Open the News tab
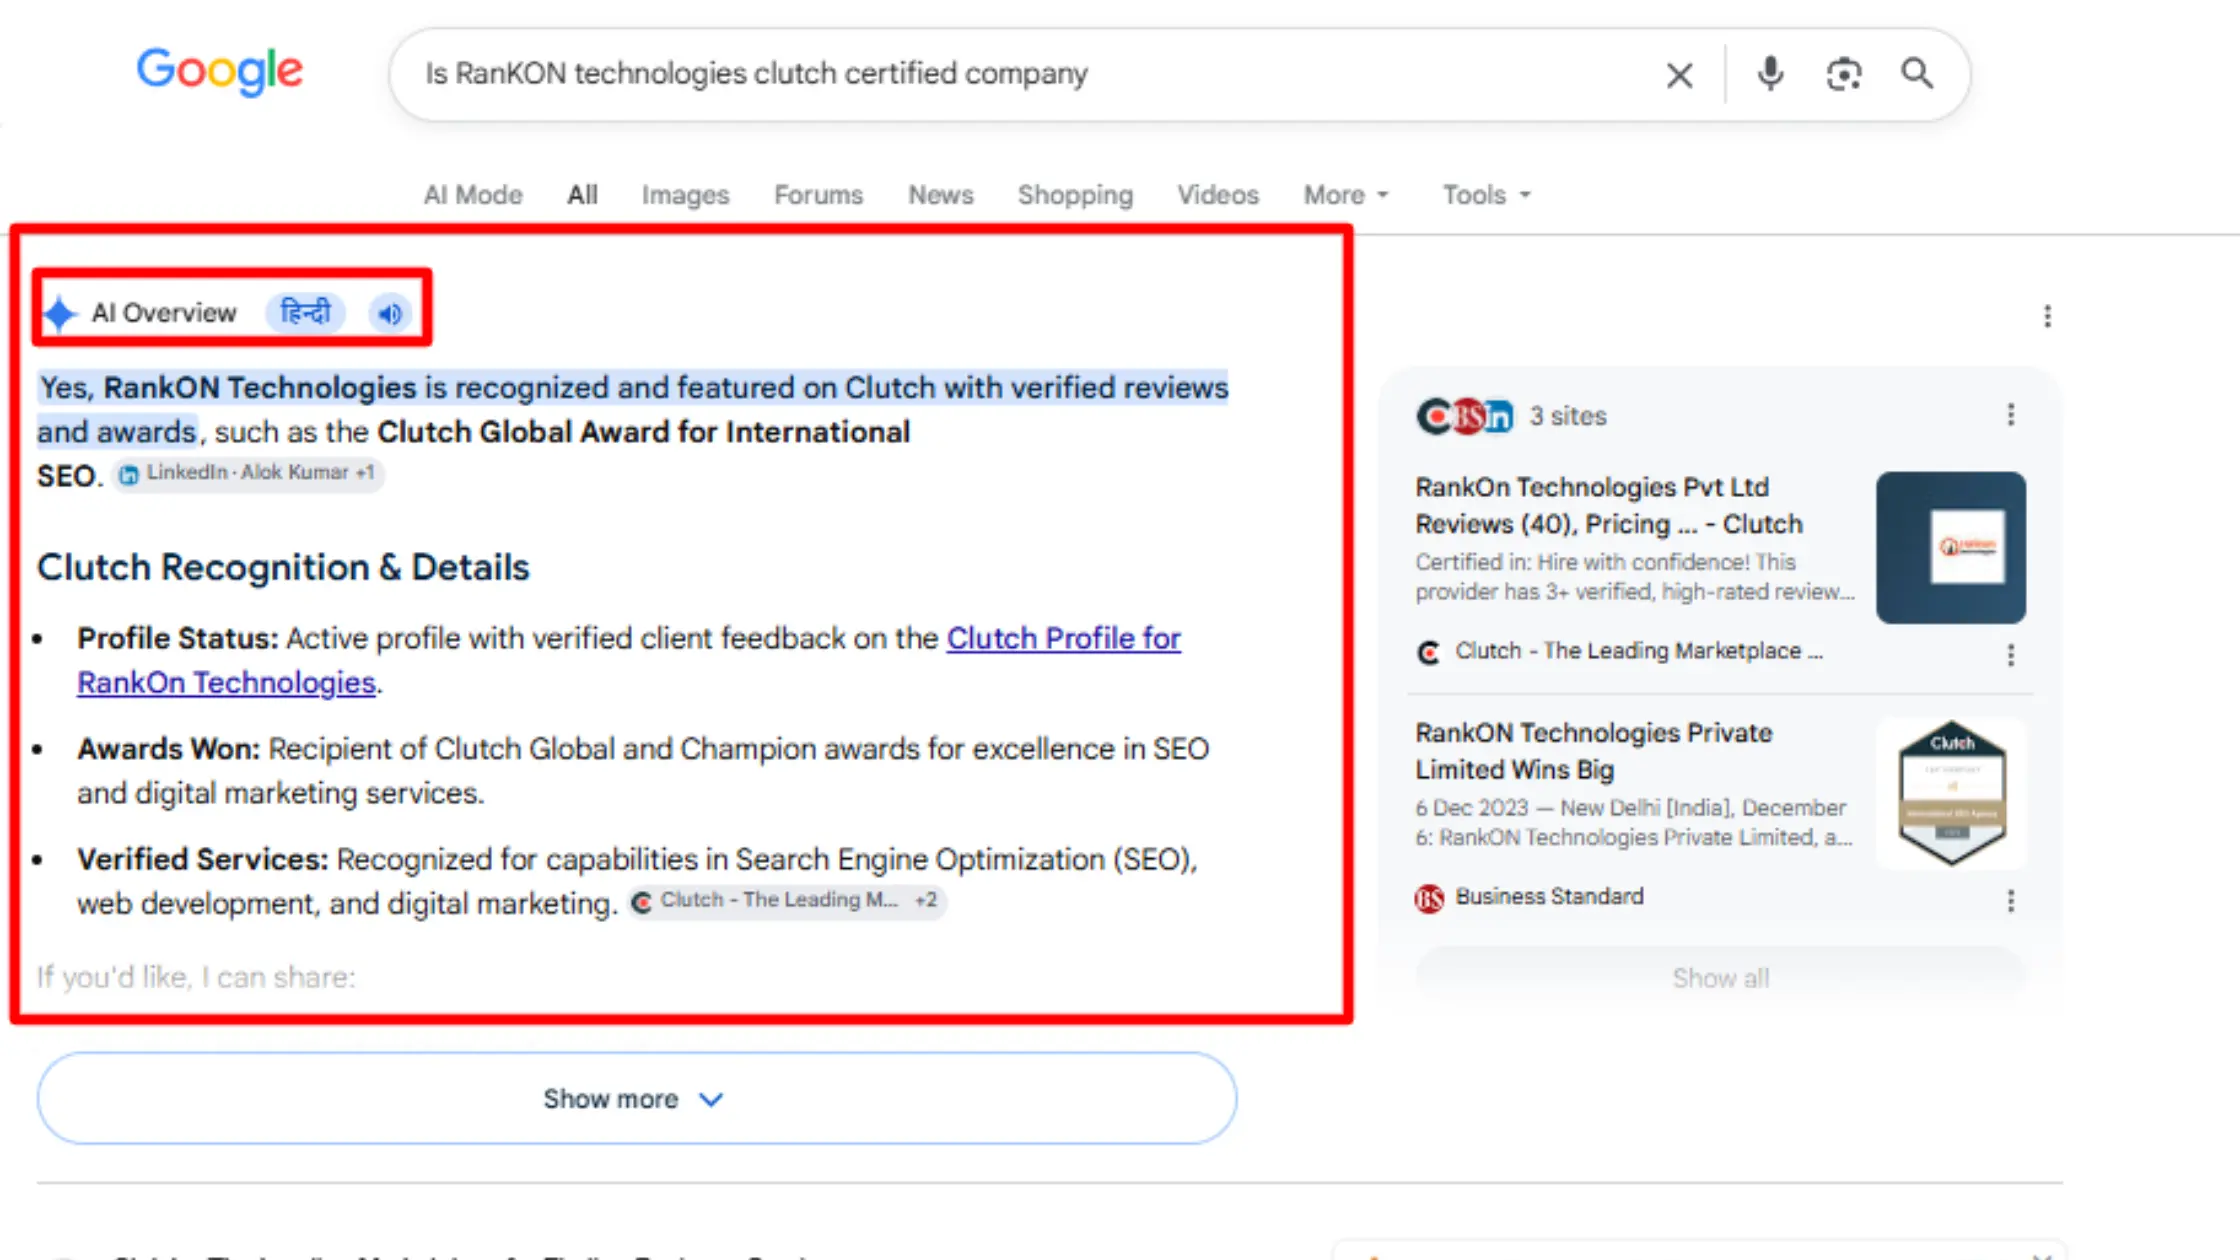The width and height of the screenshot is (2240, 1260). [x=940, y=195]
